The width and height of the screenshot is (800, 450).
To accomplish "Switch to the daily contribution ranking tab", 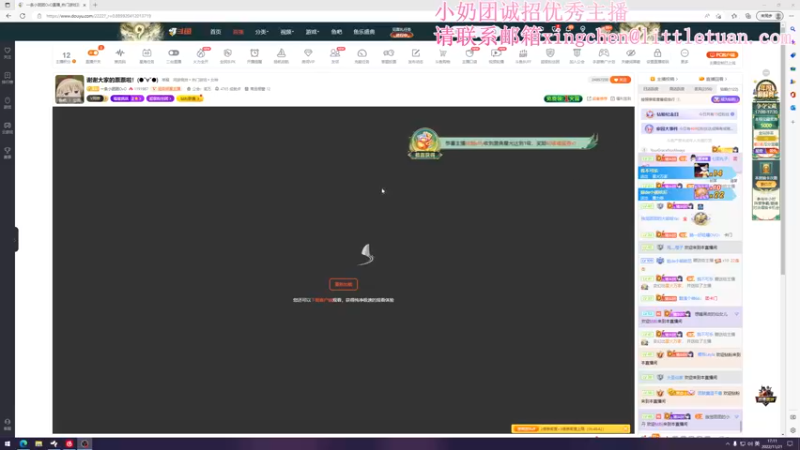I will tap(651, 89).
